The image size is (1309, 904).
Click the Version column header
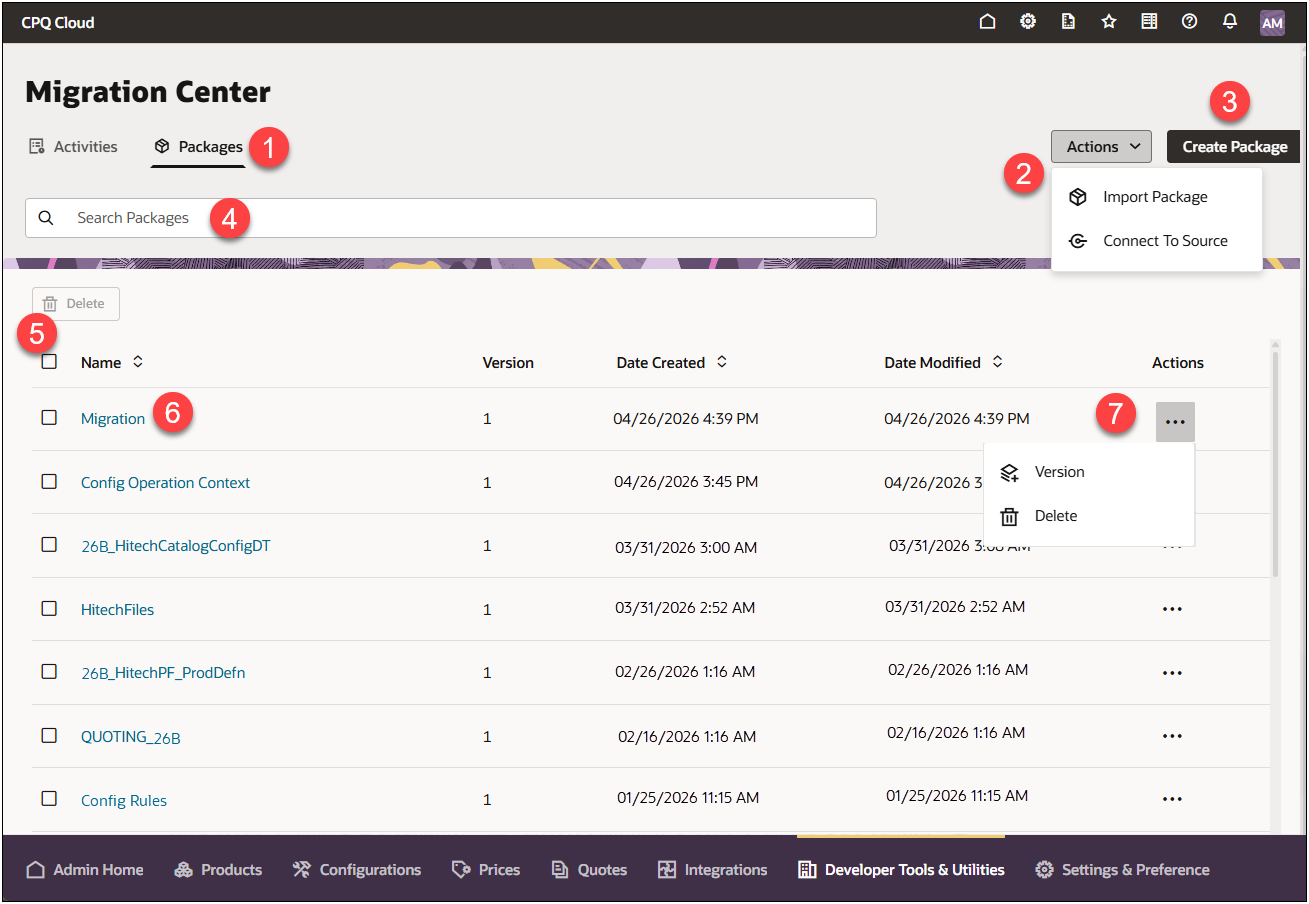click(508, 362)
